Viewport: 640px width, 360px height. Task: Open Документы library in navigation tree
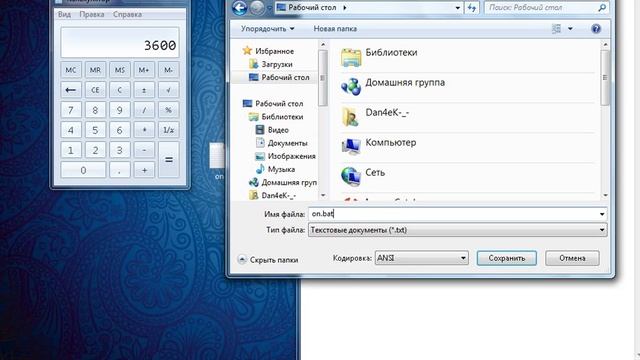(x=281, y=143)
